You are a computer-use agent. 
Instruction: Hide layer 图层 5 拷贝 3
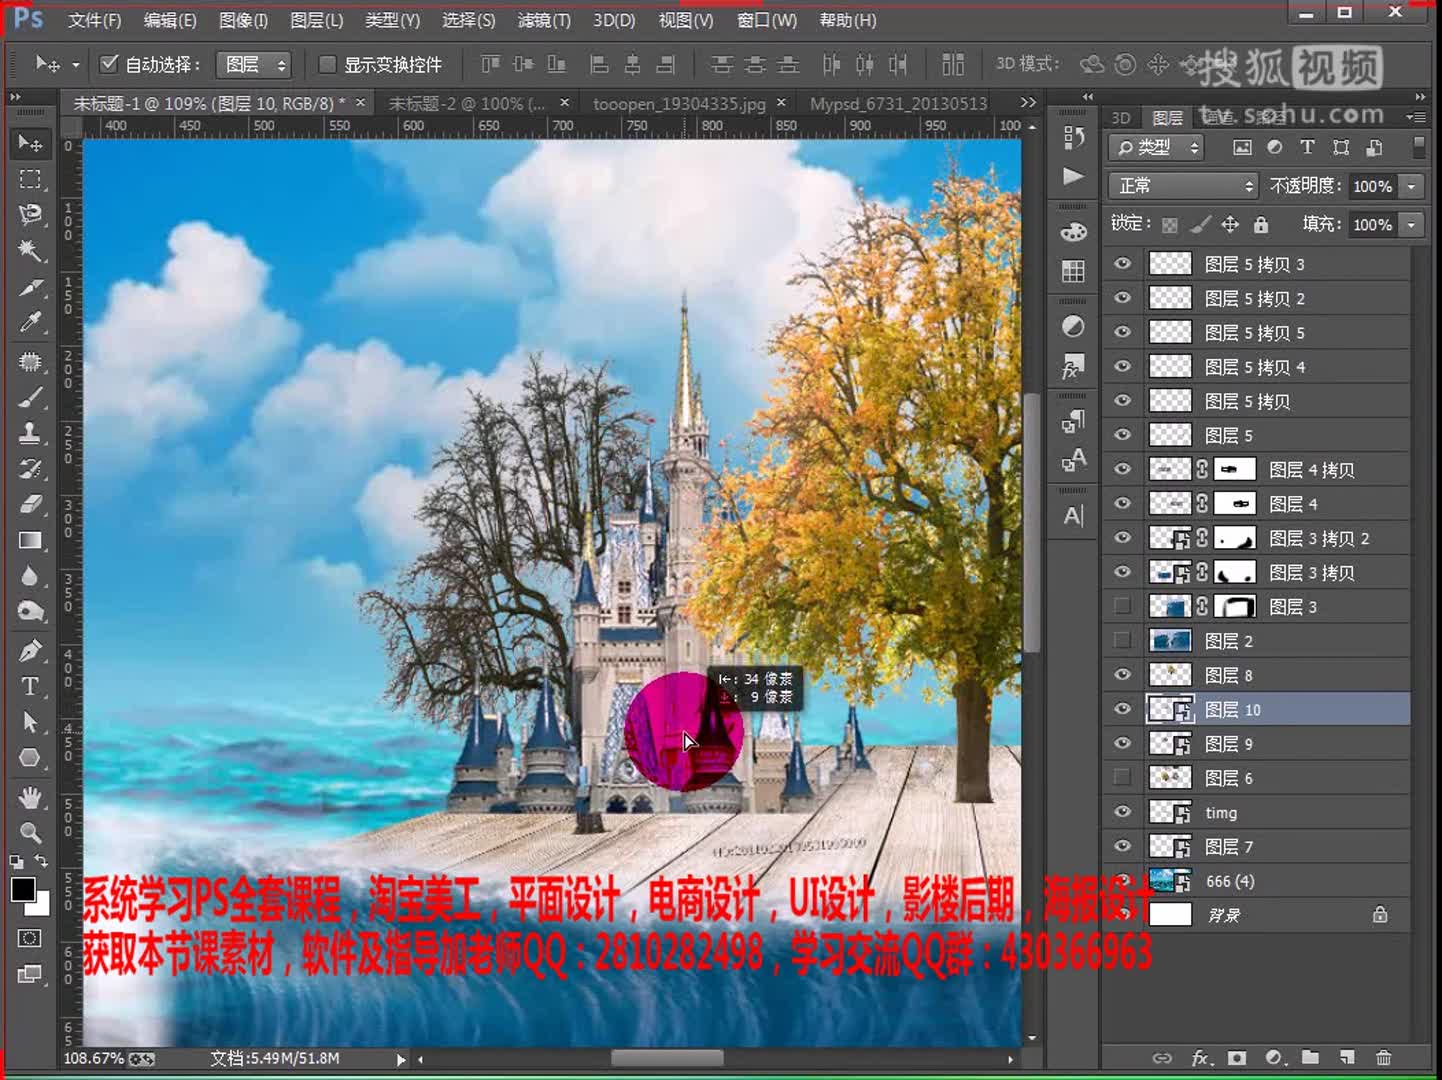coord(1122,264)
